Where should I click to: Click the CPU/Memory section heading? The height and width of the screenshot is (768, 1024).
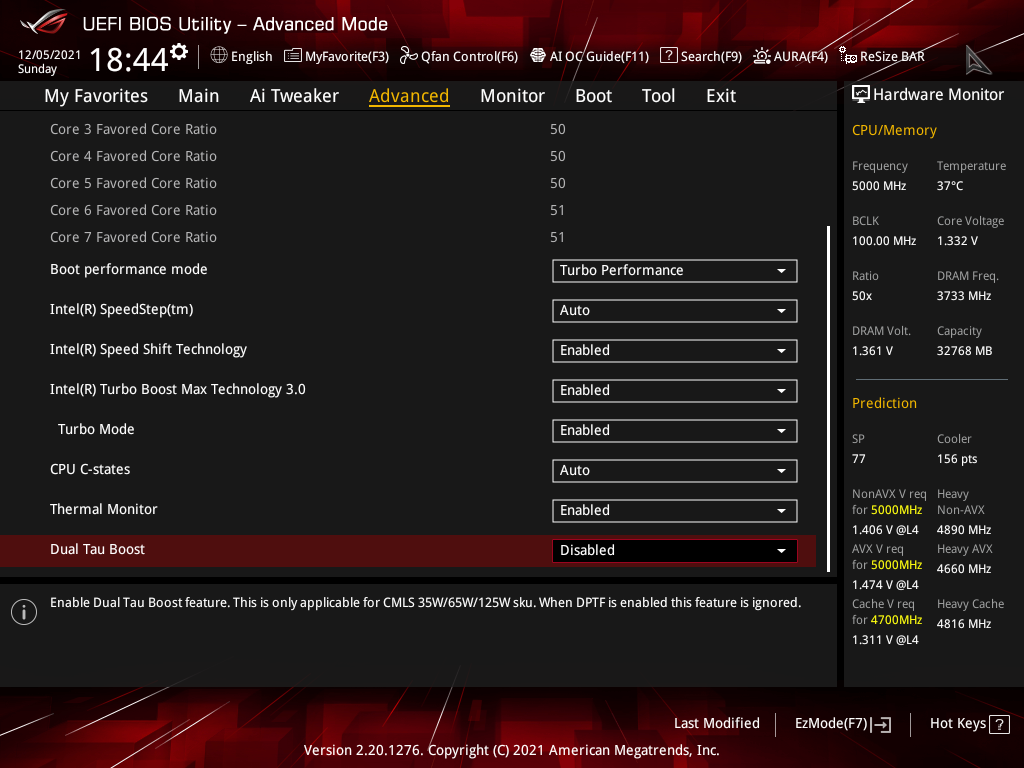coord(893,130)
